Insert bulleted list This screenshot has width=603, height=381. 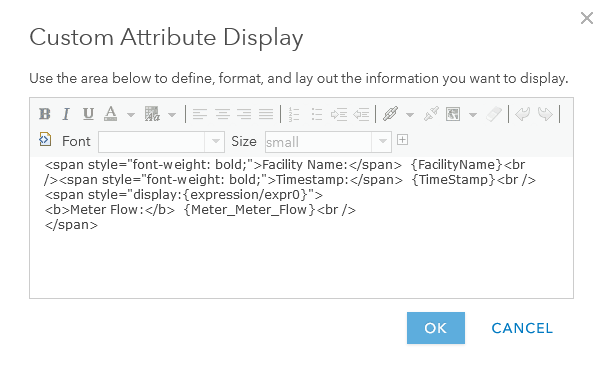tap(317, 114)
